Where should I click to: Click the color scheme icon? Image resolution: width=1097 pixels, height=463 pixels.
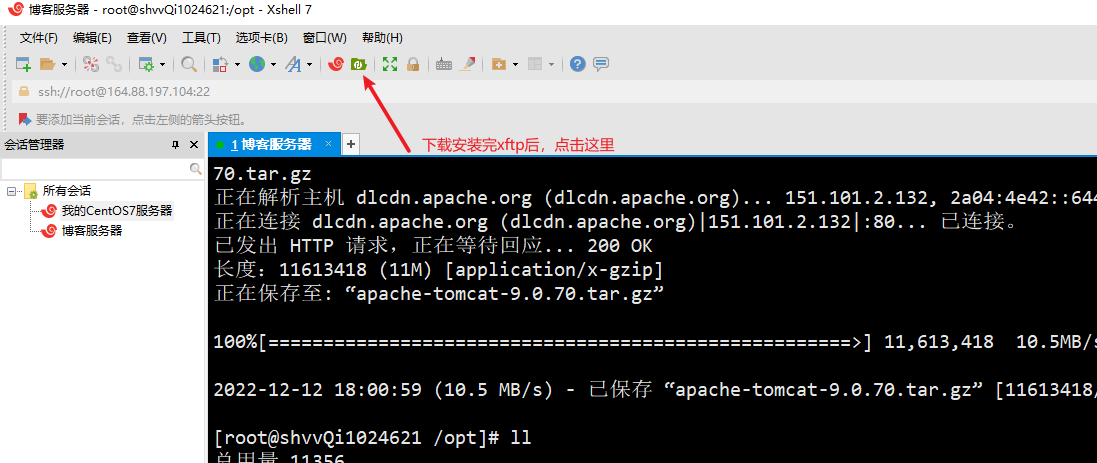pyautogui.click(x=220, y=64)
